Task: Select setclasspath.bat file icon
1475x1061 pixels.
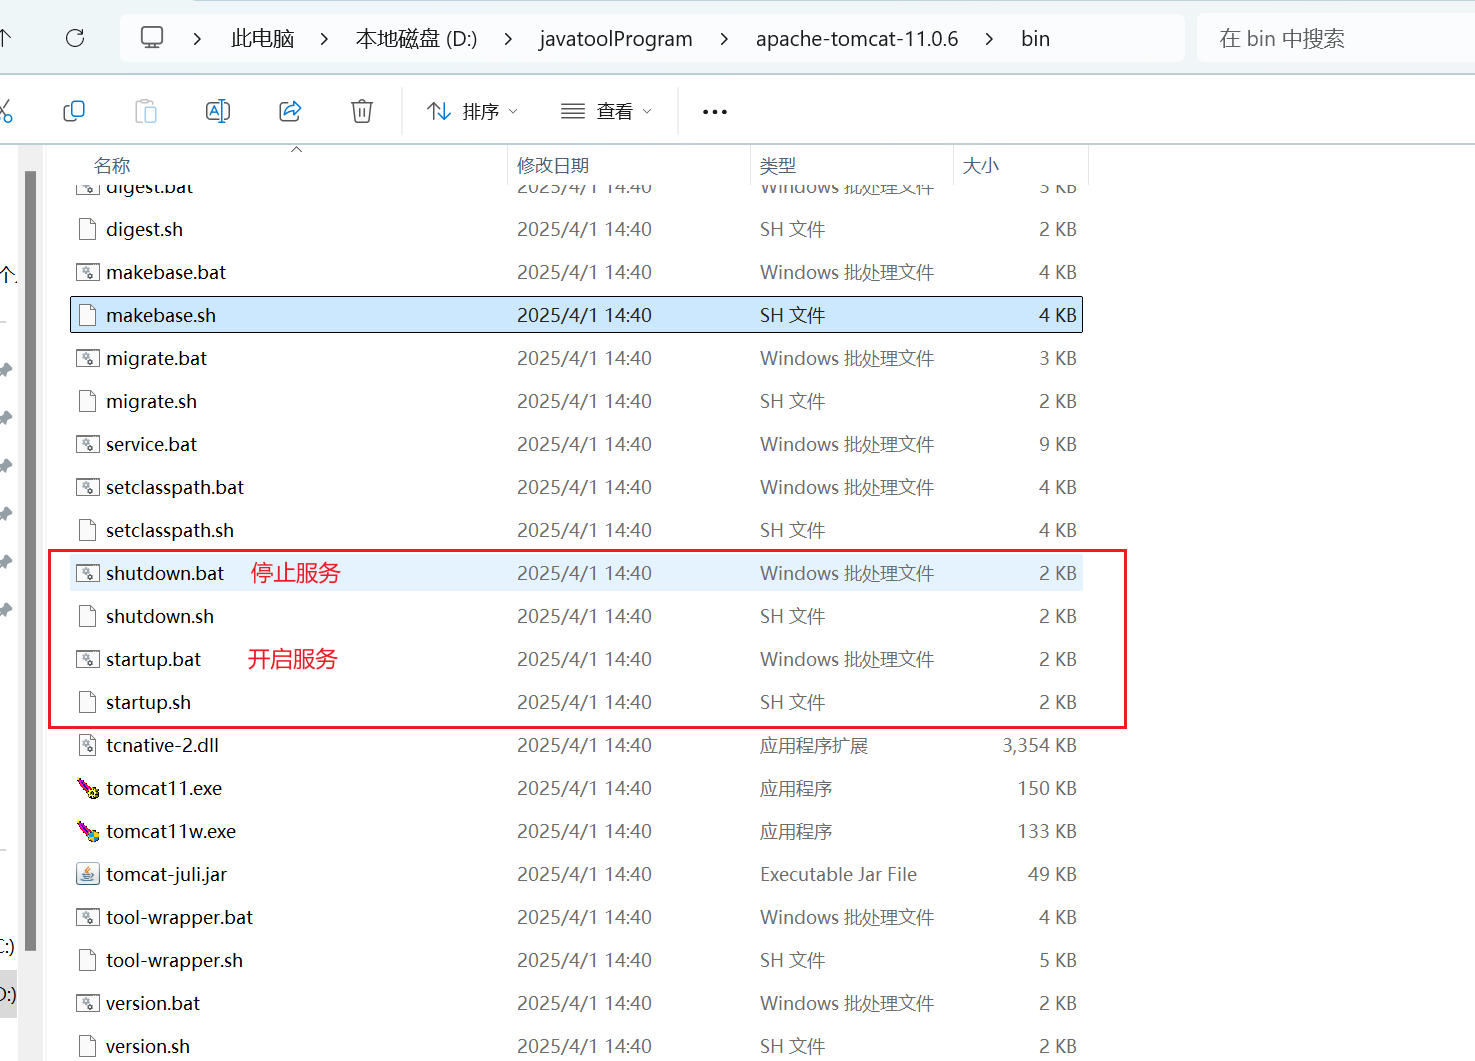Action: (88, 487)
